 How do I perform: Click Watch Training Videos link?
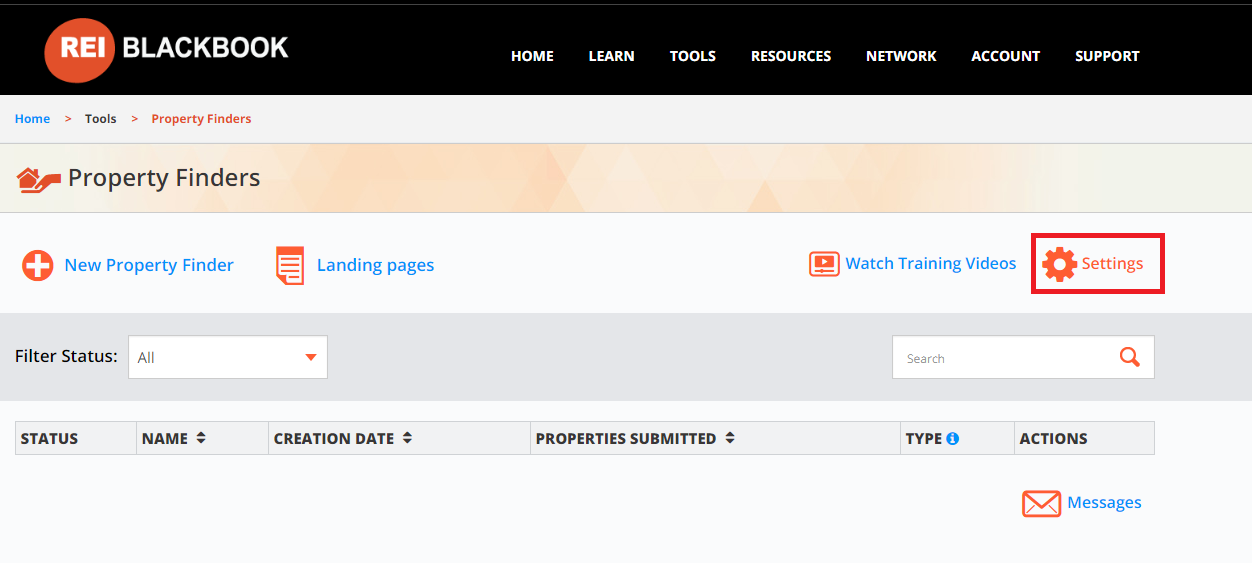point(931,264)
